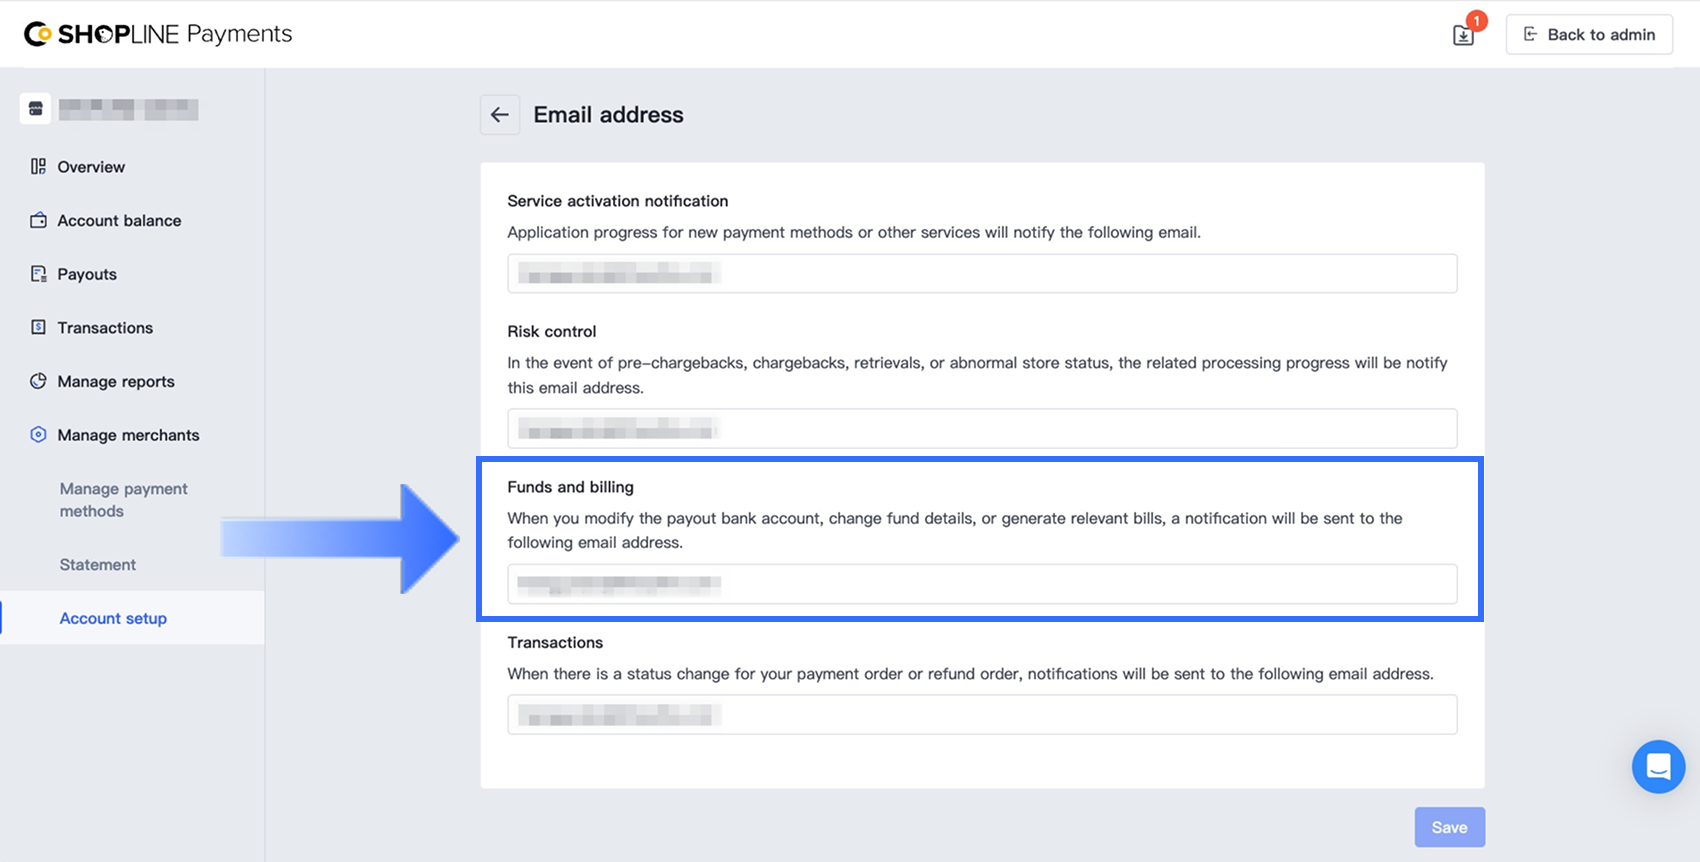The image size is (1700, 862).
Task: Open Manage payment methods submenu item
Action: point(123,500)
